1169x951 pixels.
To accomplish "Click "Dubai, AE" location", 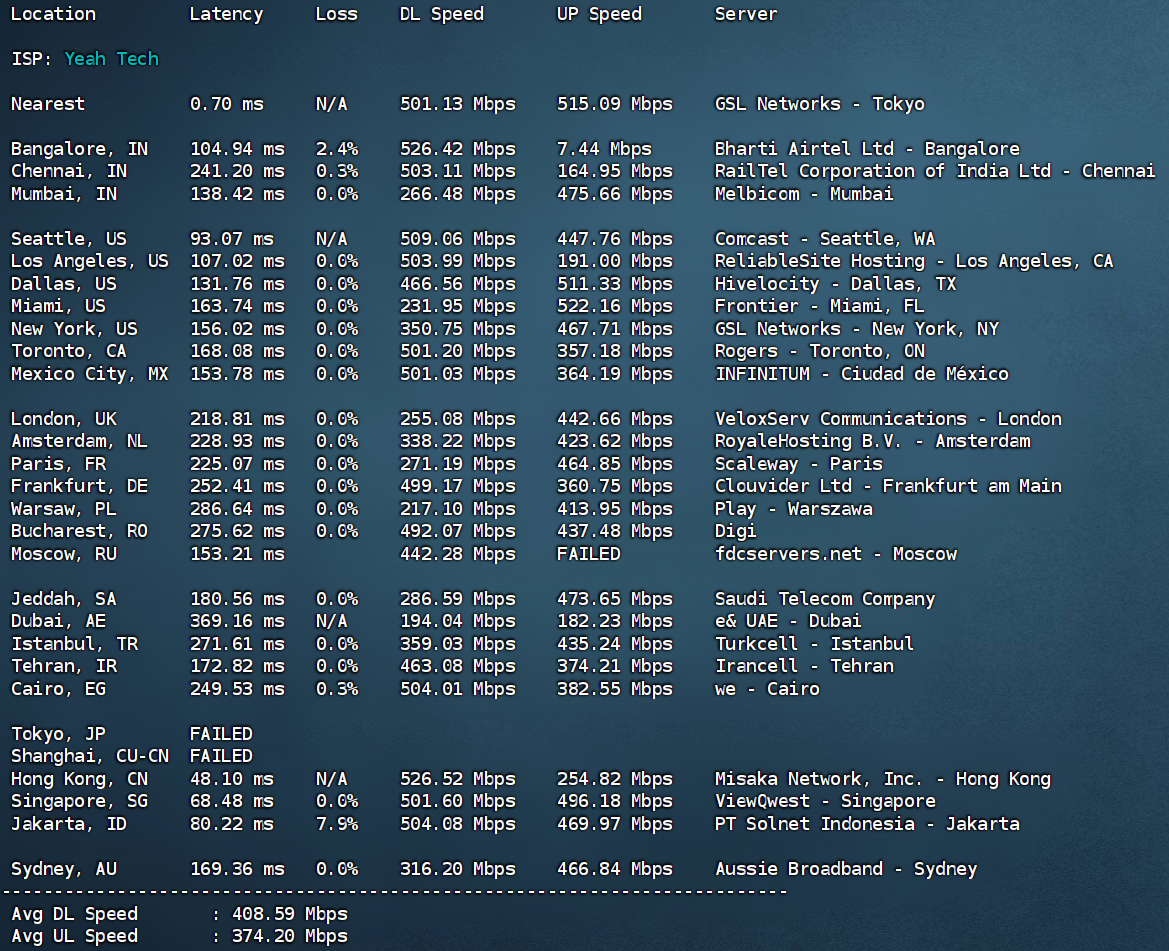I will 58,621.
